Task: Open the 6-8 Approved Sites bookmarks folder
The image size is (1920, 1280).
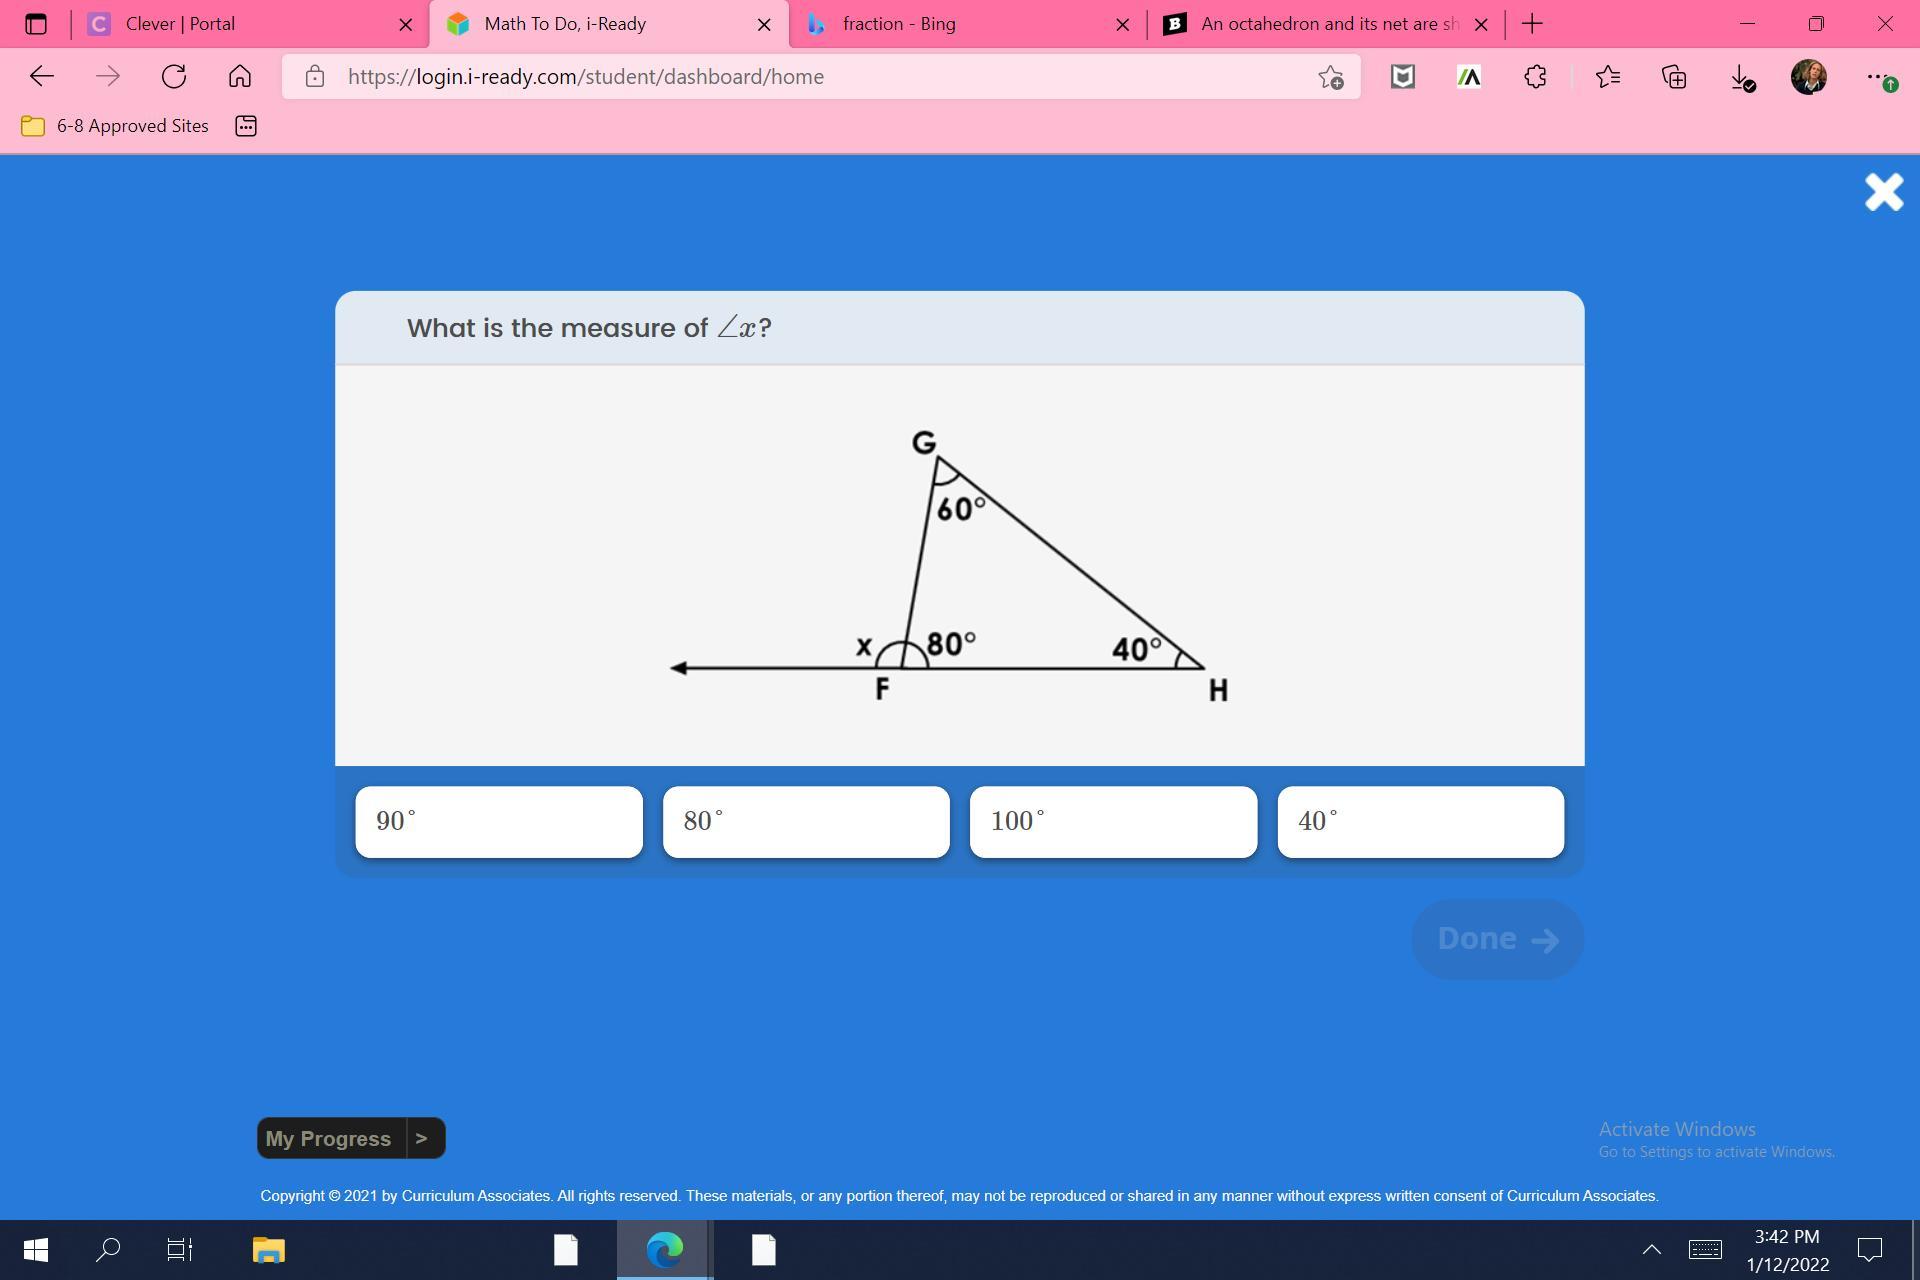Action: (116, 126)
